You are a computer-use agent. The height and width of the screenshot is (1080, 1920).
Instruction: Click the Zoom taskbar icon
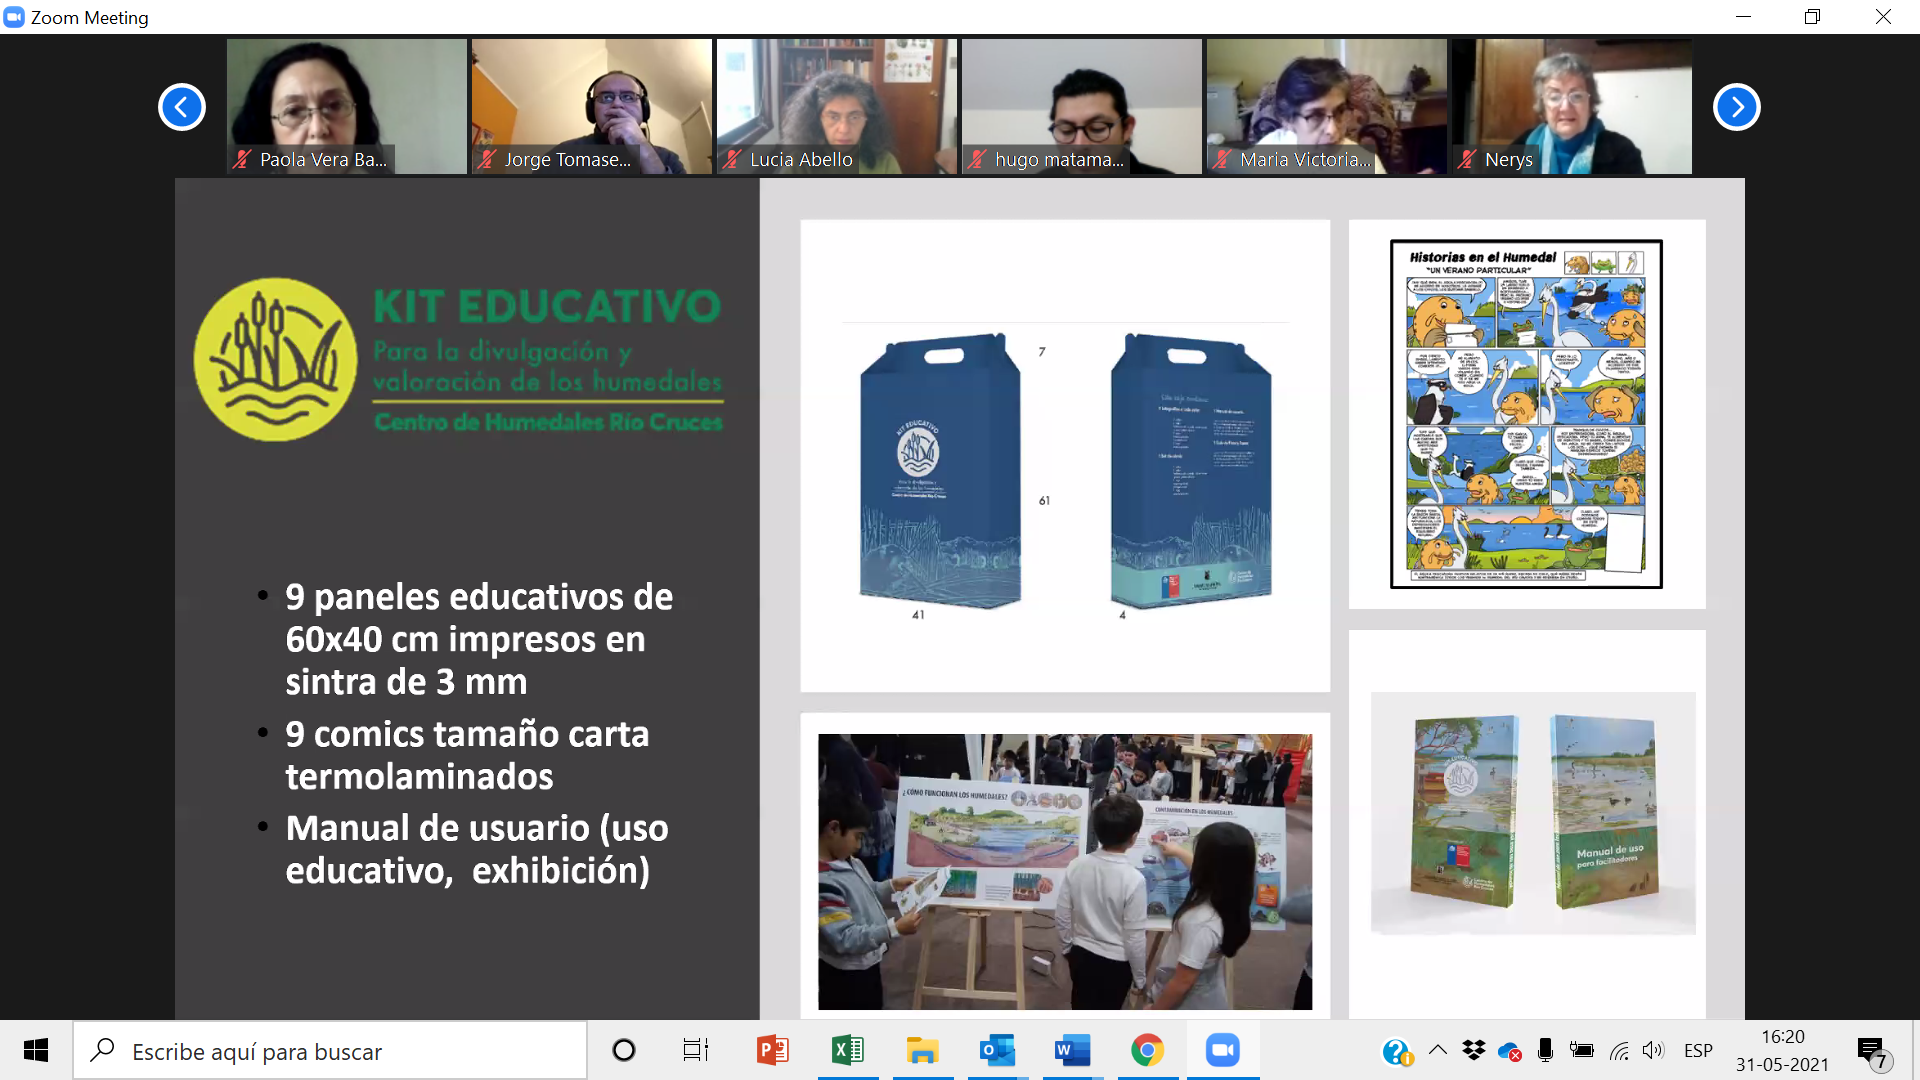point(1222,1050)
